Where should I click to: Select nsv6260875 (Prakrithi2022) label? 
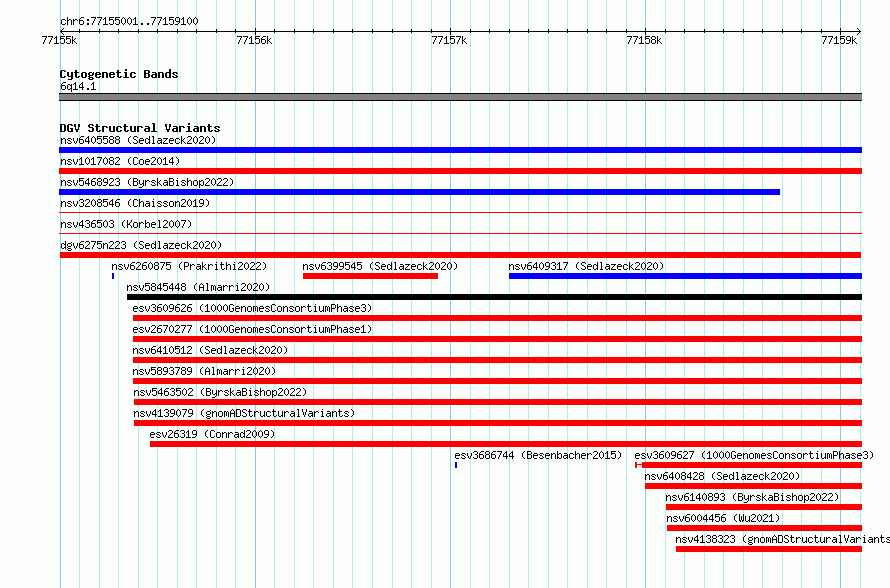click(x=189, y=266)
